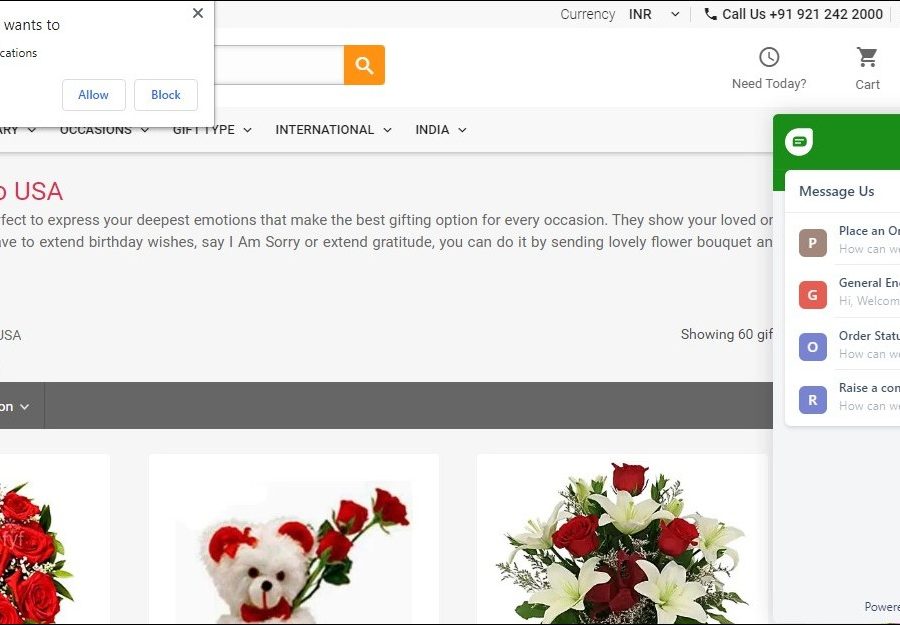This screenshot has width=900, height=625.
Task: Open the Currency INR dropdown
Action: point(654,14)
